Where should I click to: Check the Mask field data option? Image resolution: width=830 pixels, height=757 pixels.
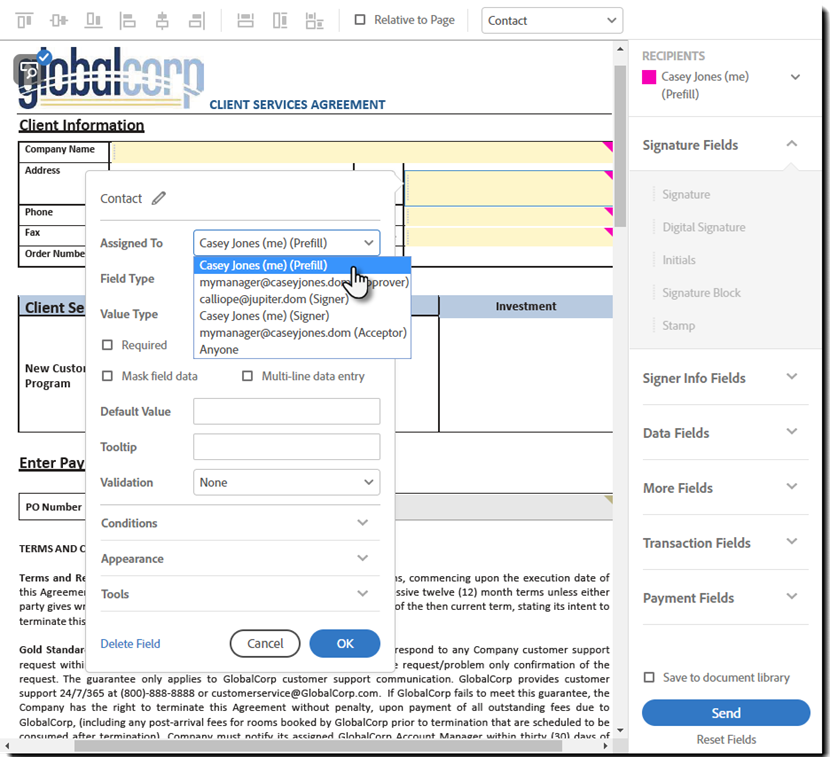[108, 376]
